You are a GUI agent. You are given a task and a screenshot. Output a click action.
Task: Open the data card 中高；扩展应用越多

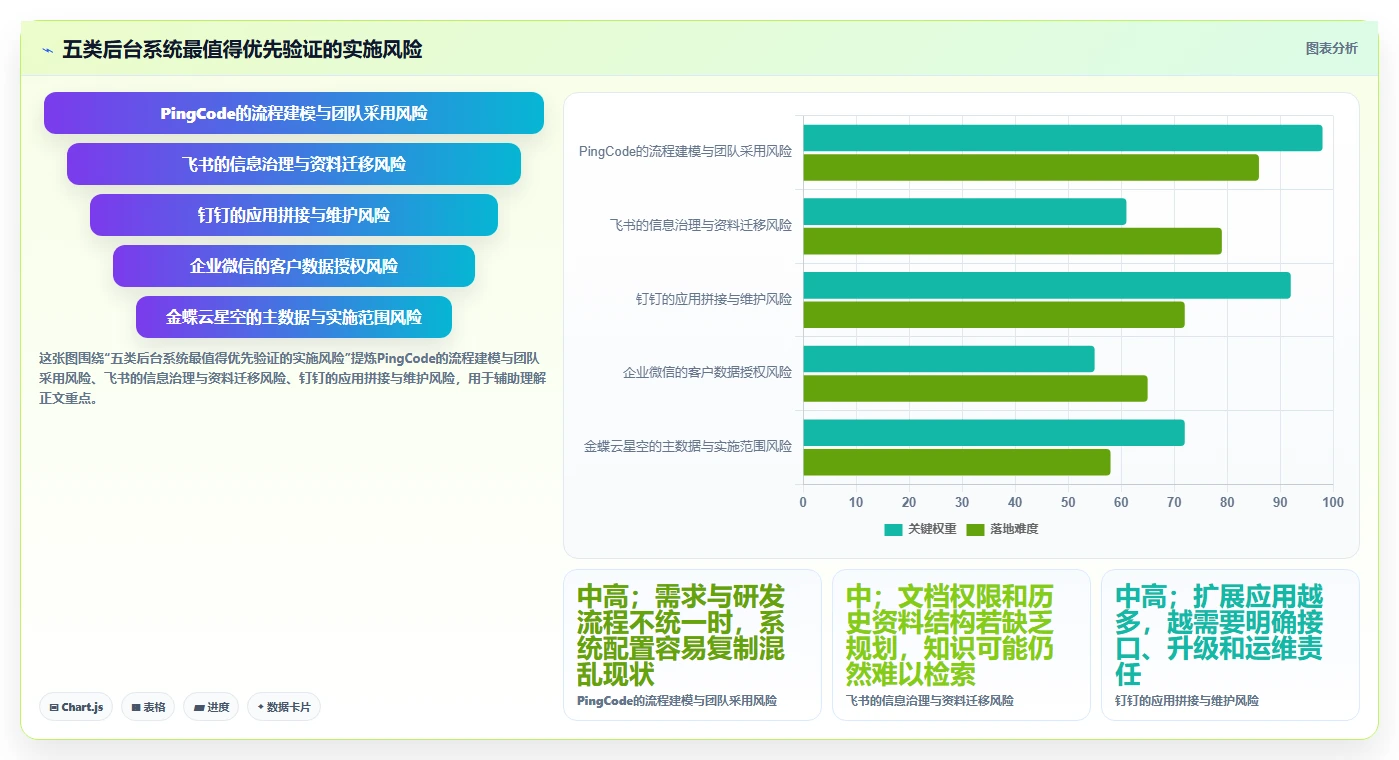(1230, 645)
